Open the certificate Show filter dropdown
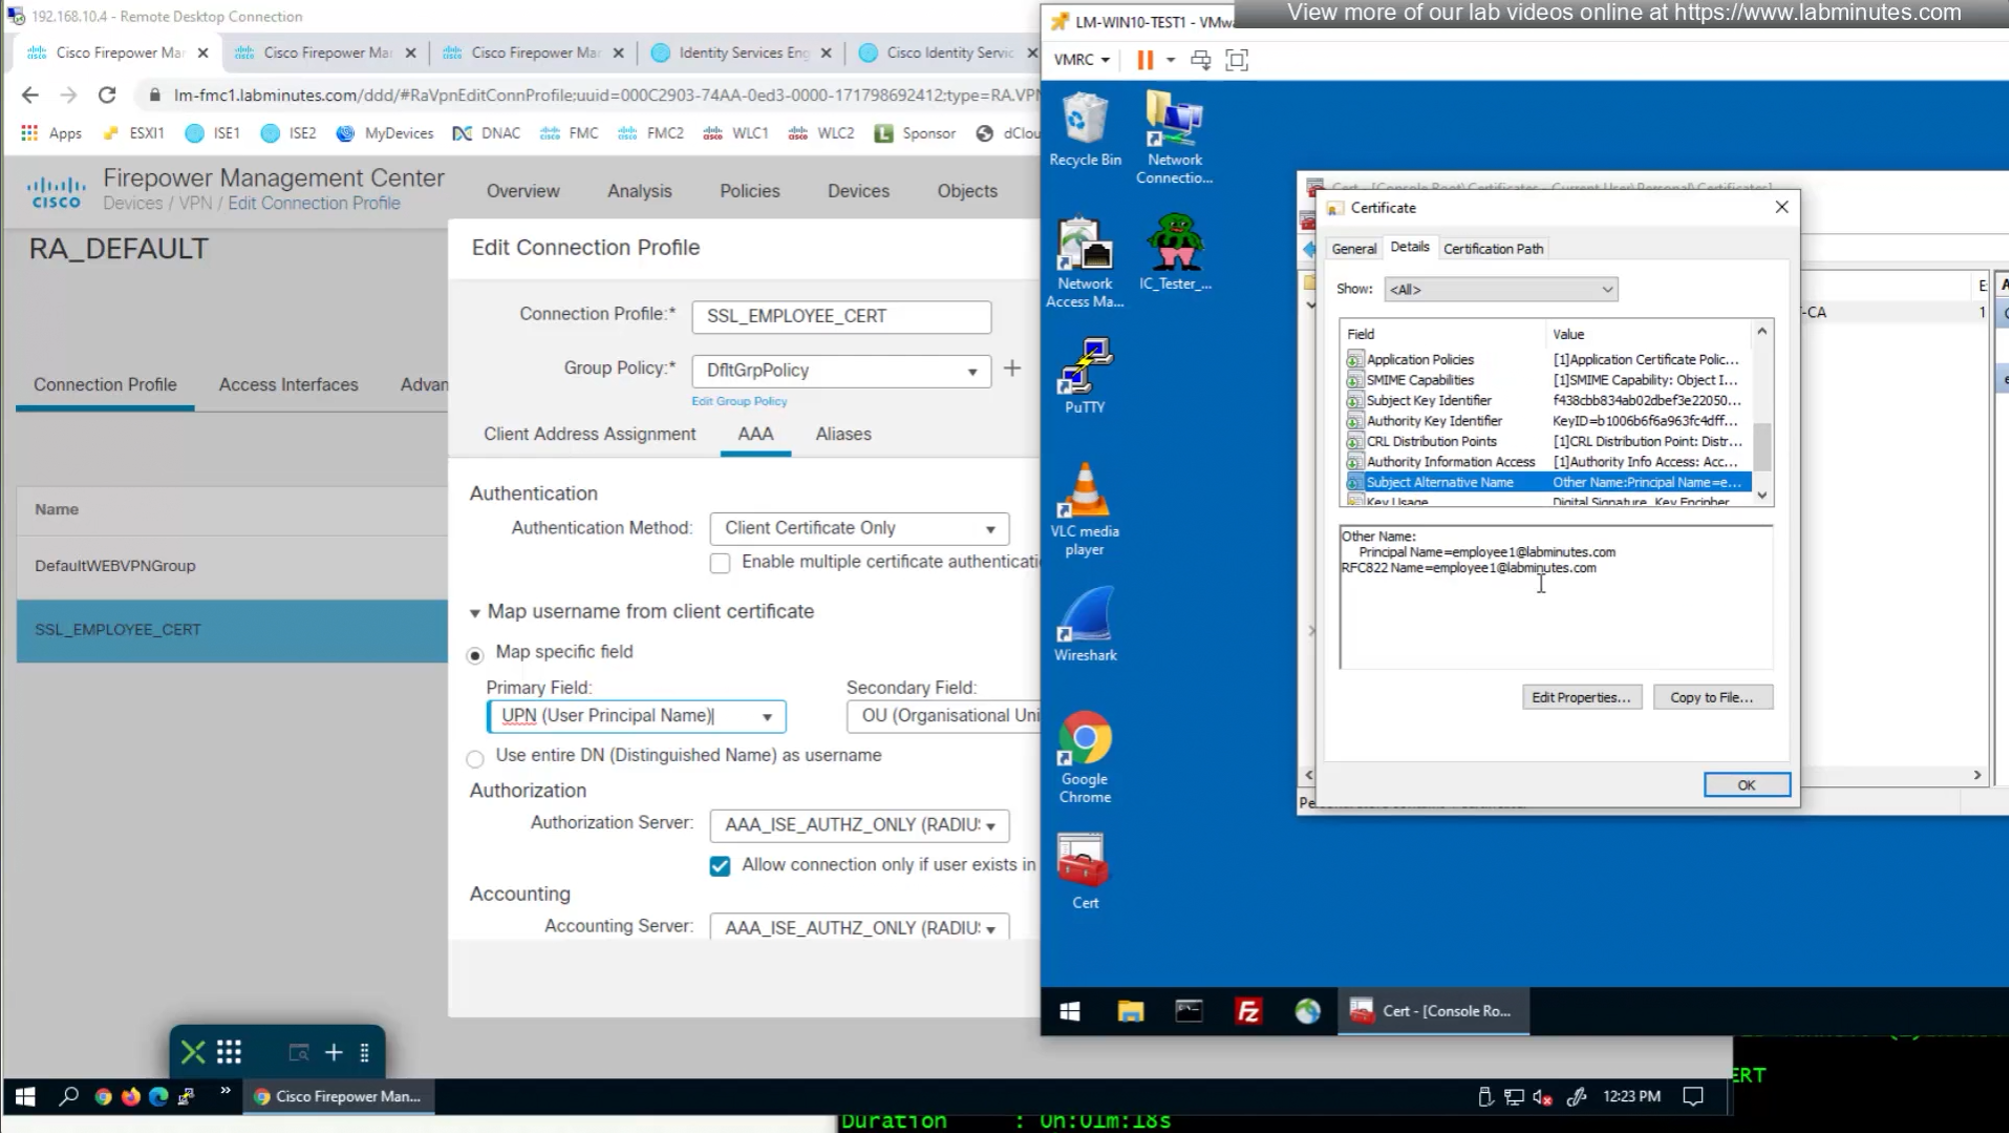2009x1133 pixels. 1500,289
